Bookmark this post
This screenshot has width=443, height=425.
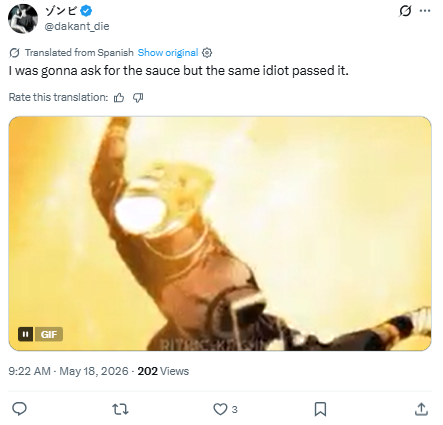(x=320, y=409)
